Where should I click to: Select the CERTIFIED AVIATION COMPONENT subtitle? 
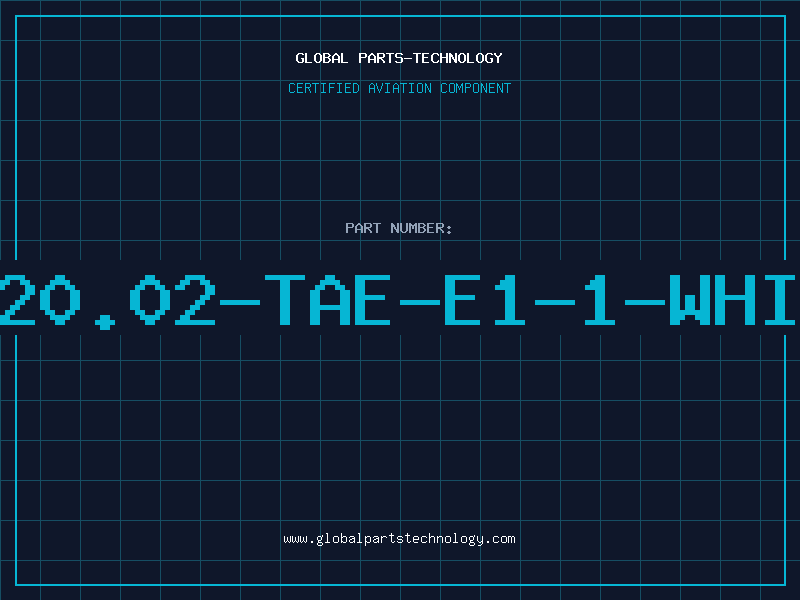coord(399,88)
